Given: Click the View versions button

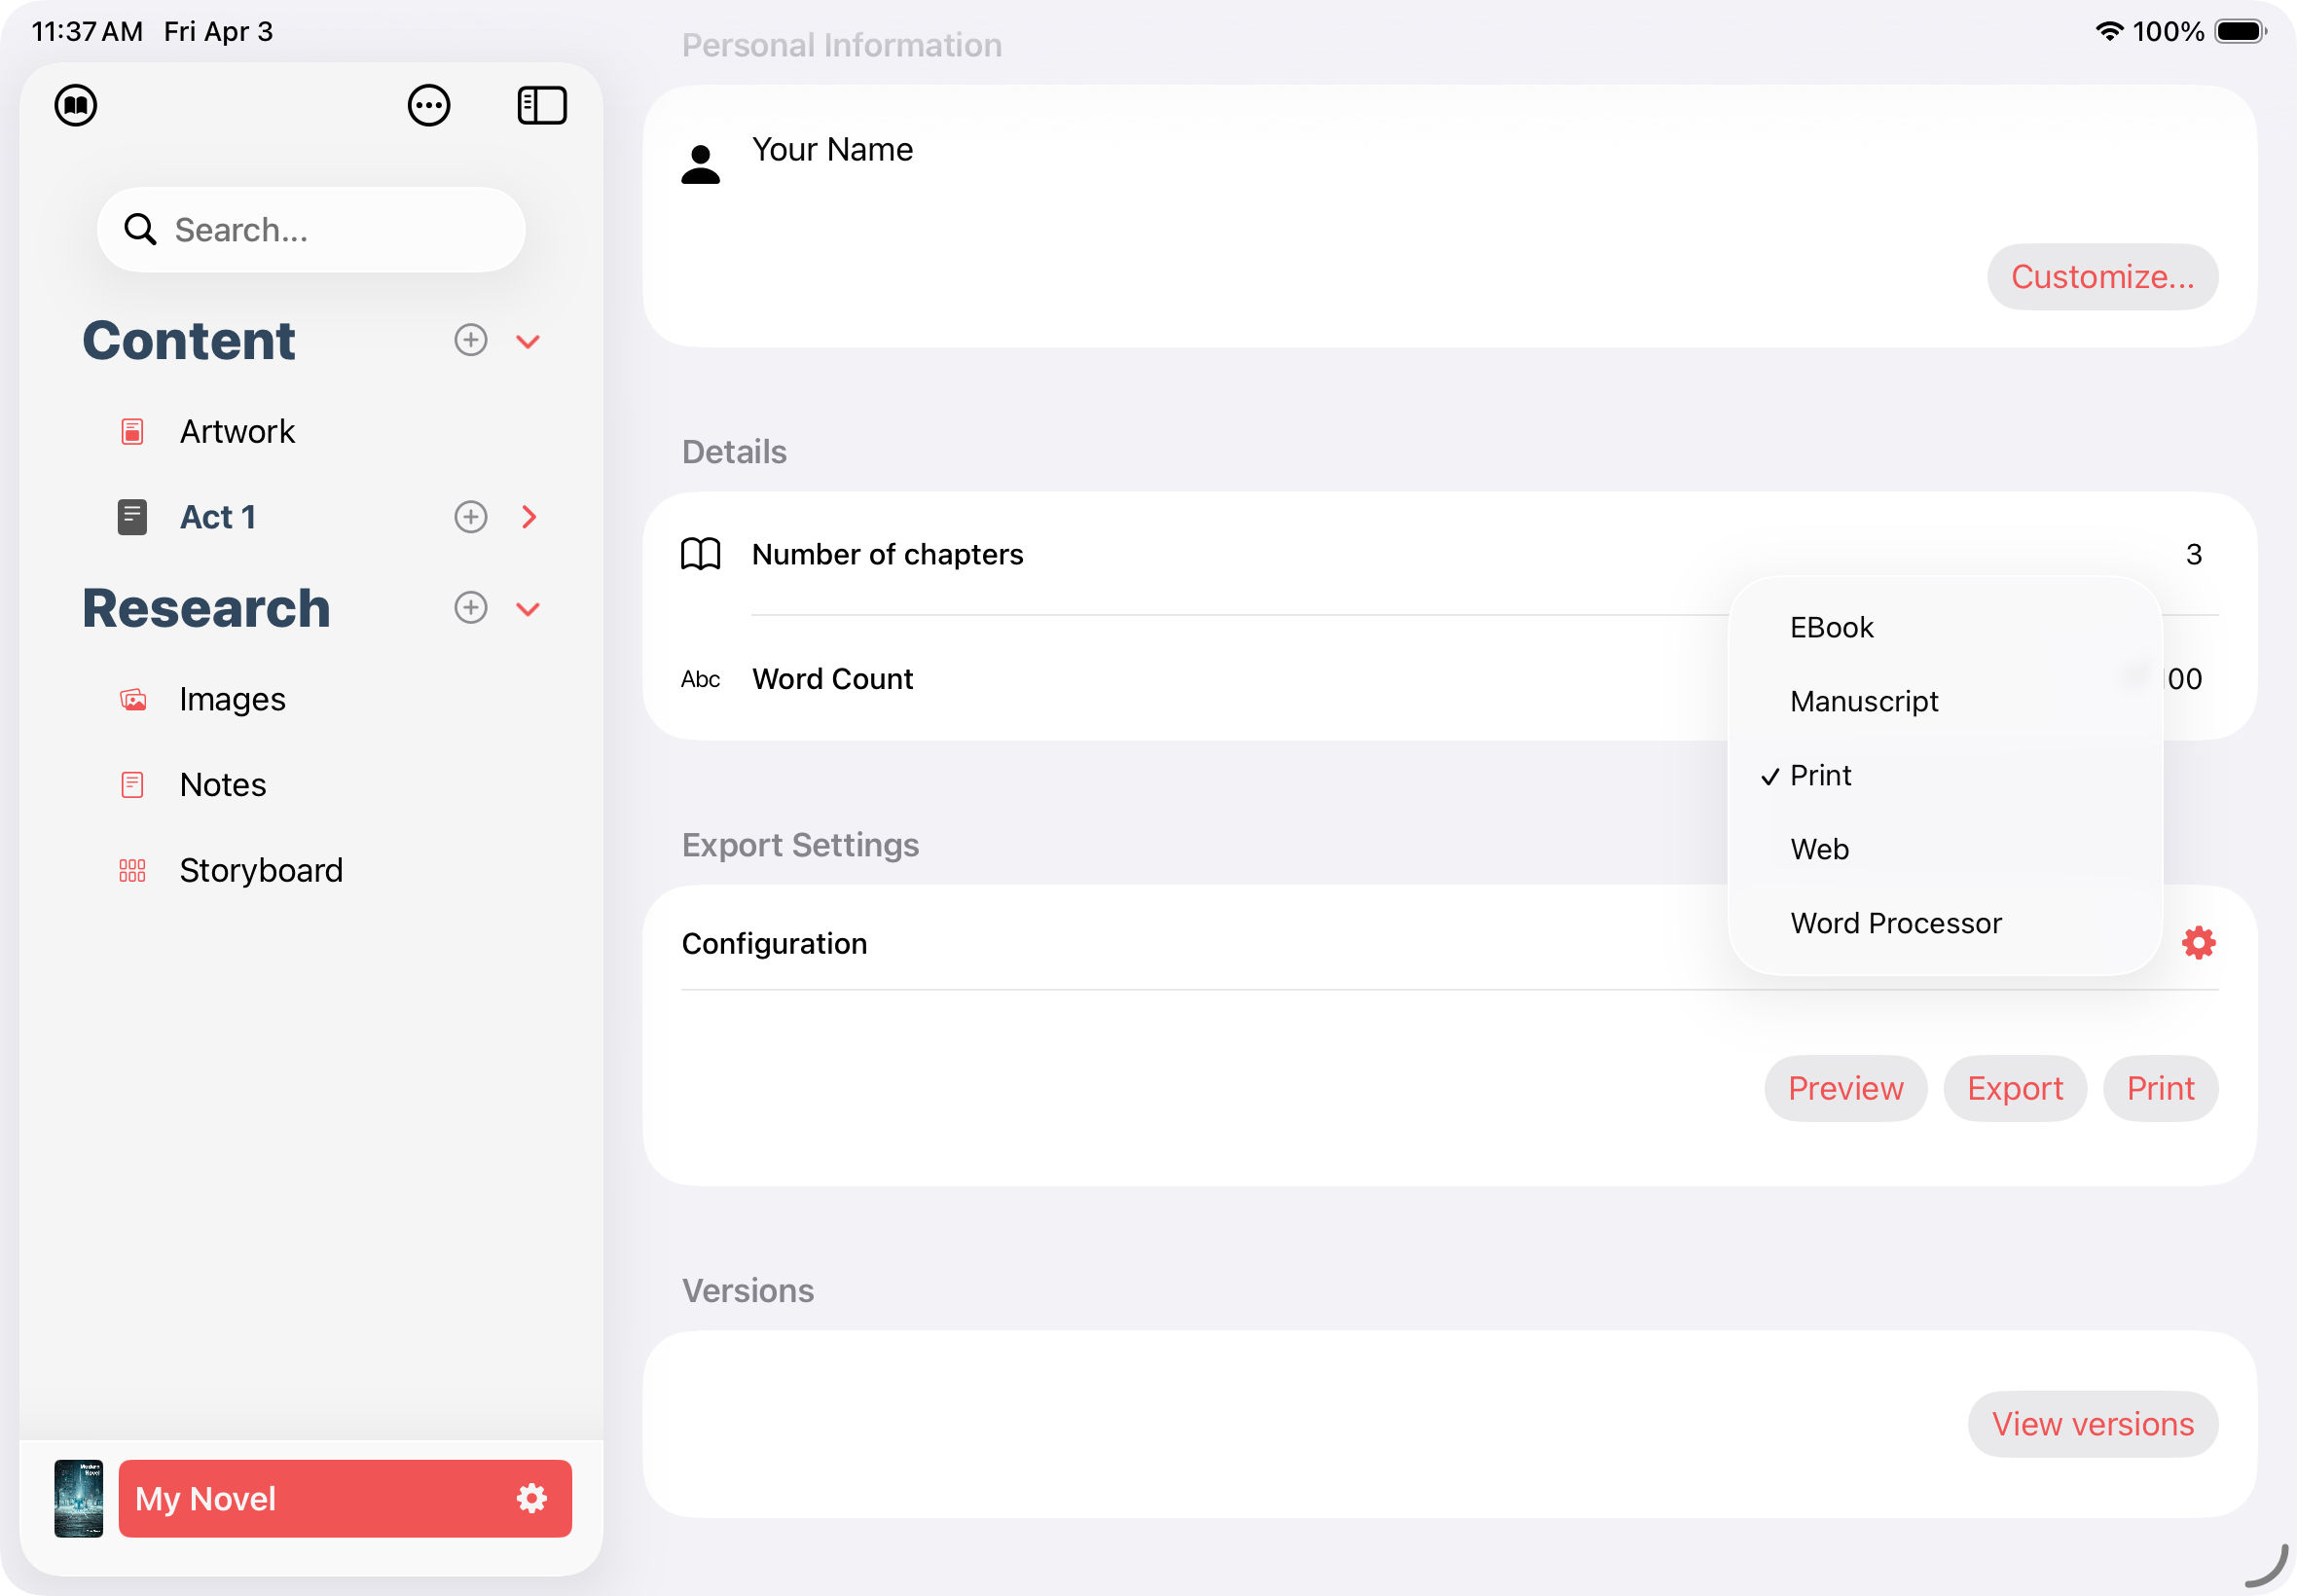Looking at the screenshot, I should tap(2093, 1423).
